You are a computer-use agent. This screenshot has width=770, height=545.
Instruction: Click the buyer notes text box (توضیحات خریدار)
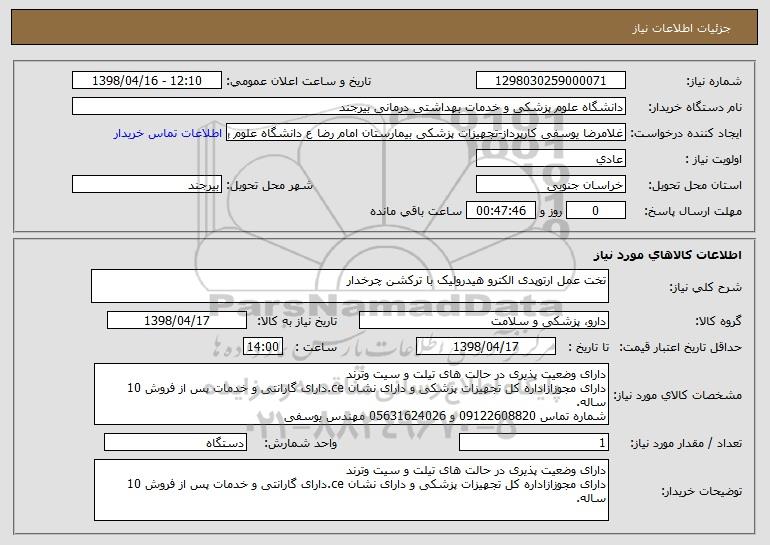[351, 490]
